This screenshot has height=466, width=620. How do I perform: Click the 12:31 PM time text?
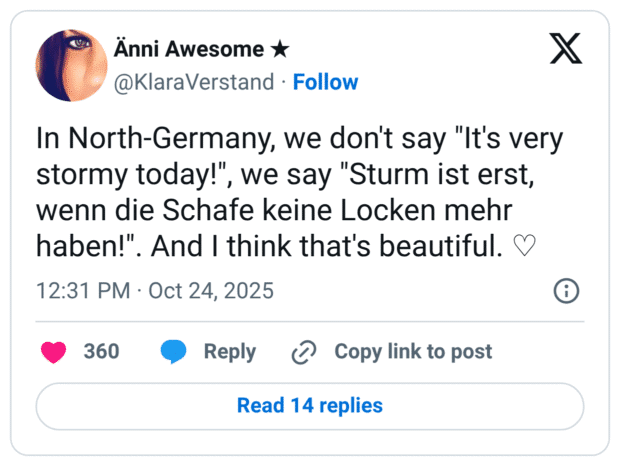click(x=84, y=292)
